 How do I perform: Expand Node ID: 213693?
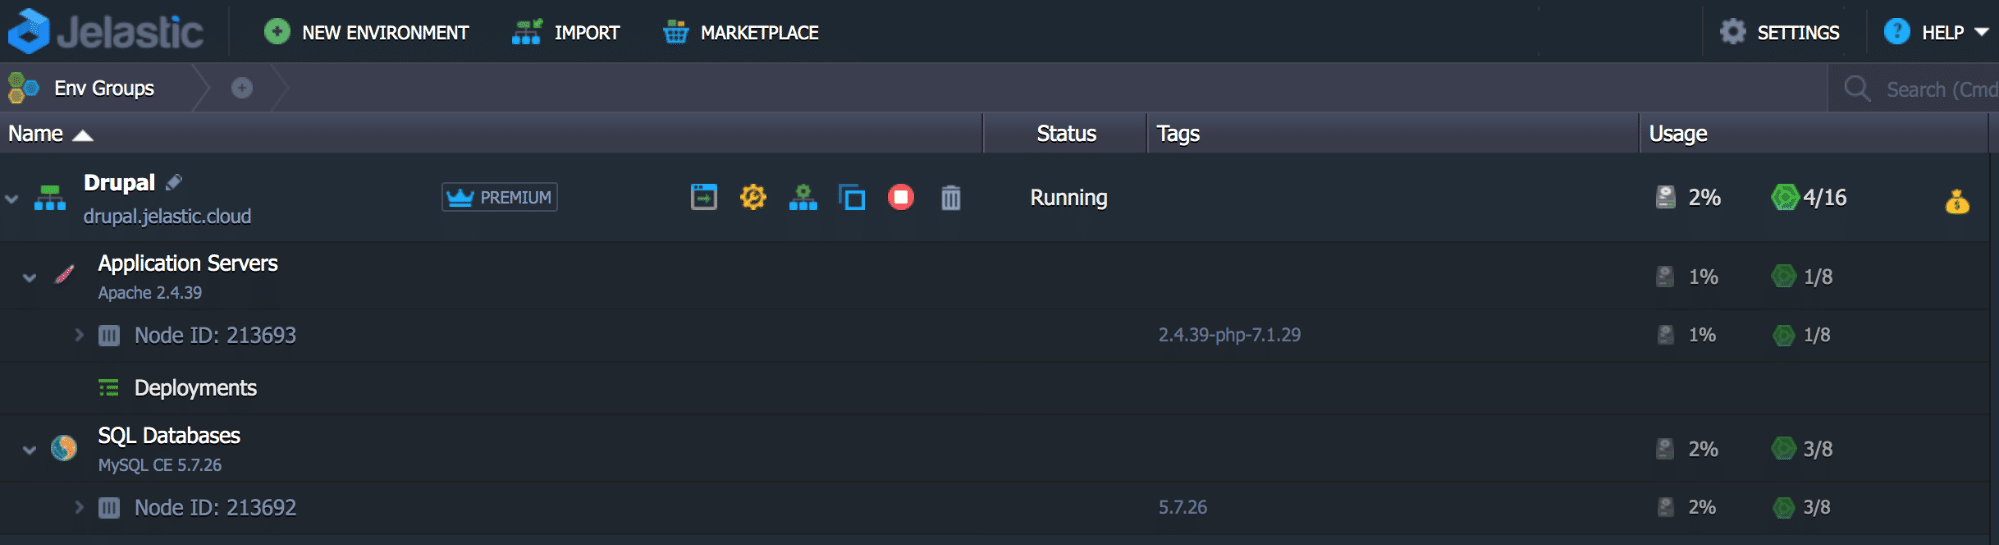(x=79, y=335)
